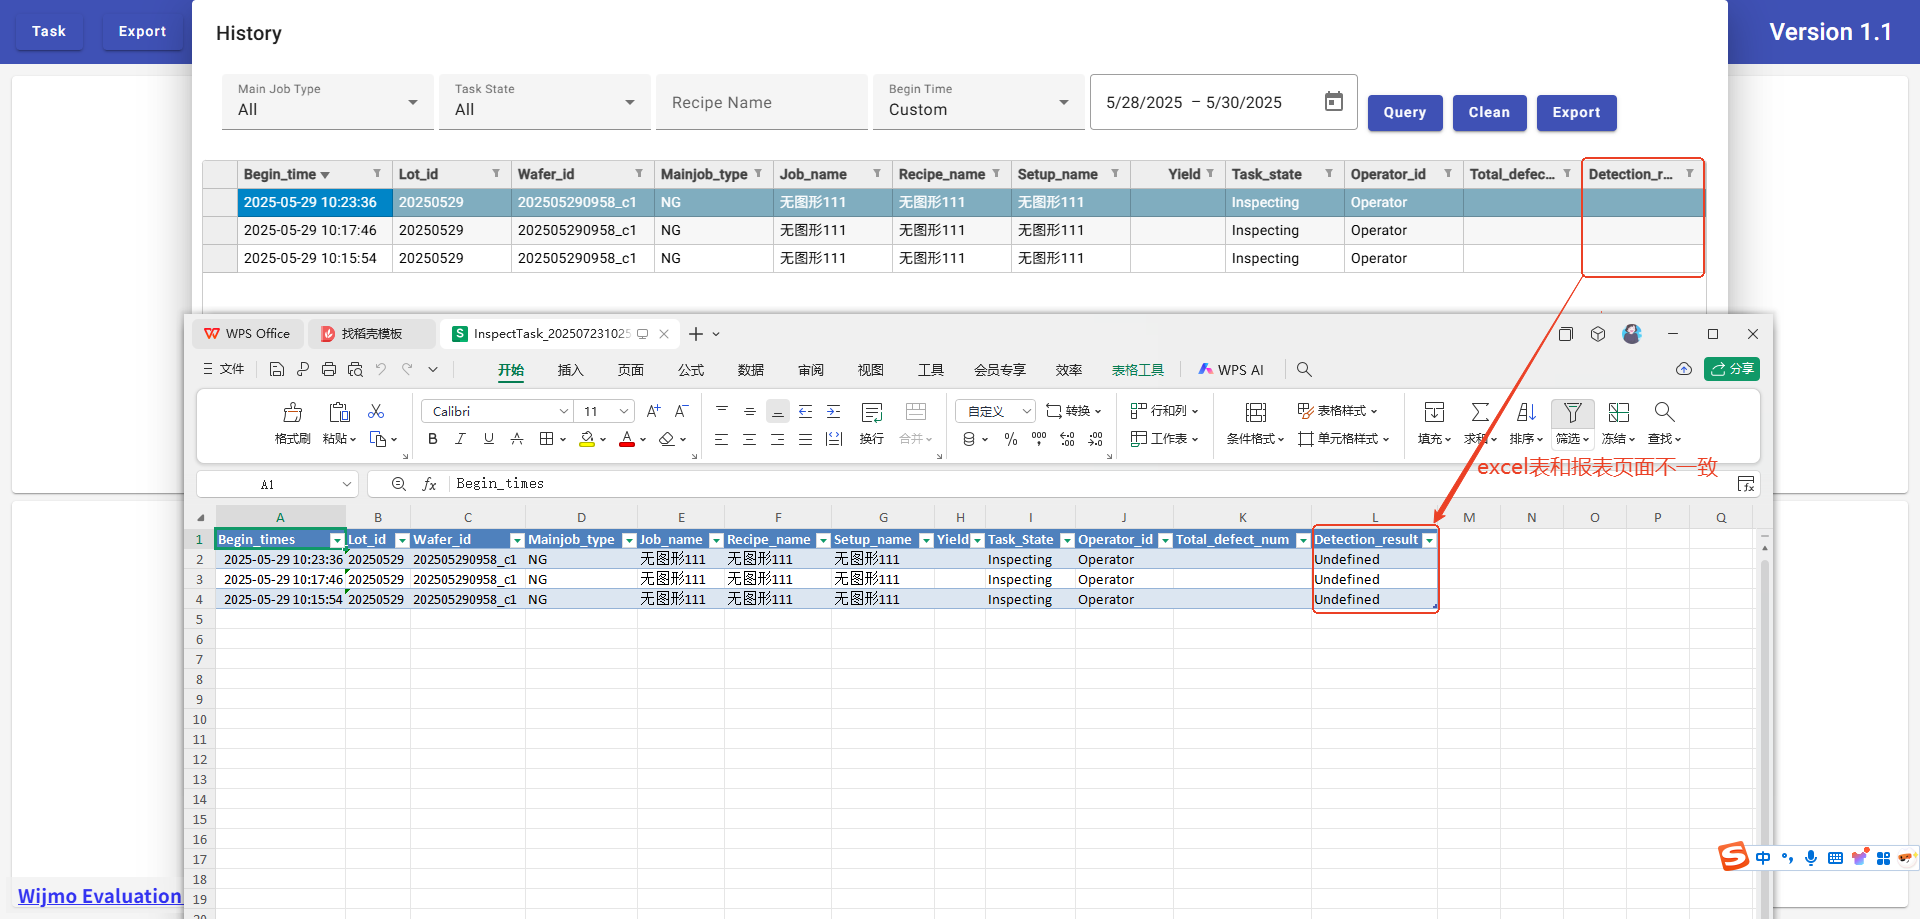Click the Format Painter brush icon
The image size is (1920, 919).
click(x=292, y=412)
